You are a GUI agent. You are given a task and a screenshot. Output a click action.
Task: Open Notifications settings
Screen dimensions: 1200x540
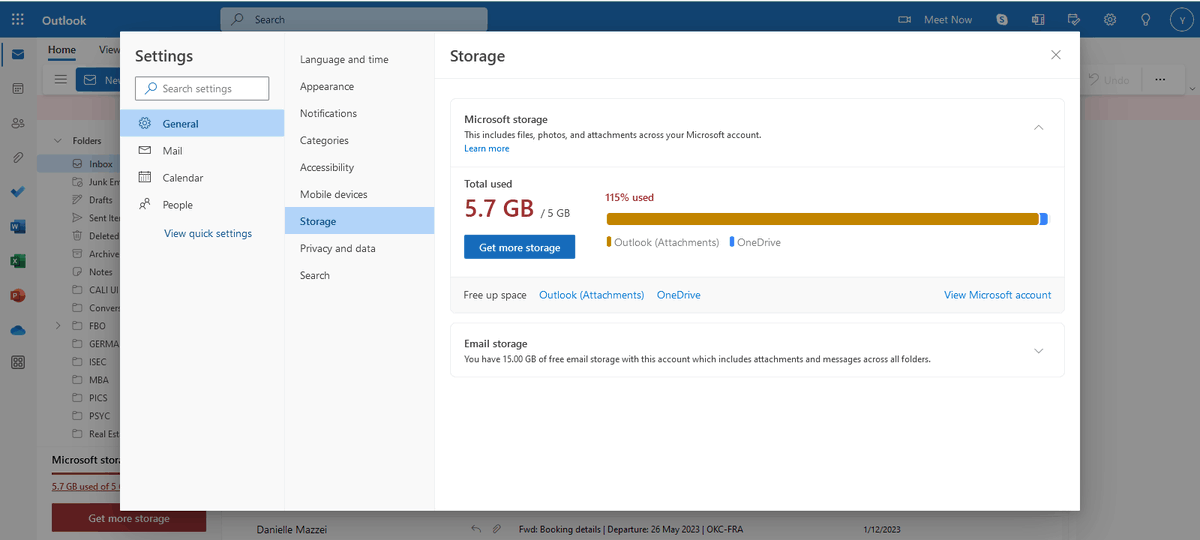click(359, 114)
